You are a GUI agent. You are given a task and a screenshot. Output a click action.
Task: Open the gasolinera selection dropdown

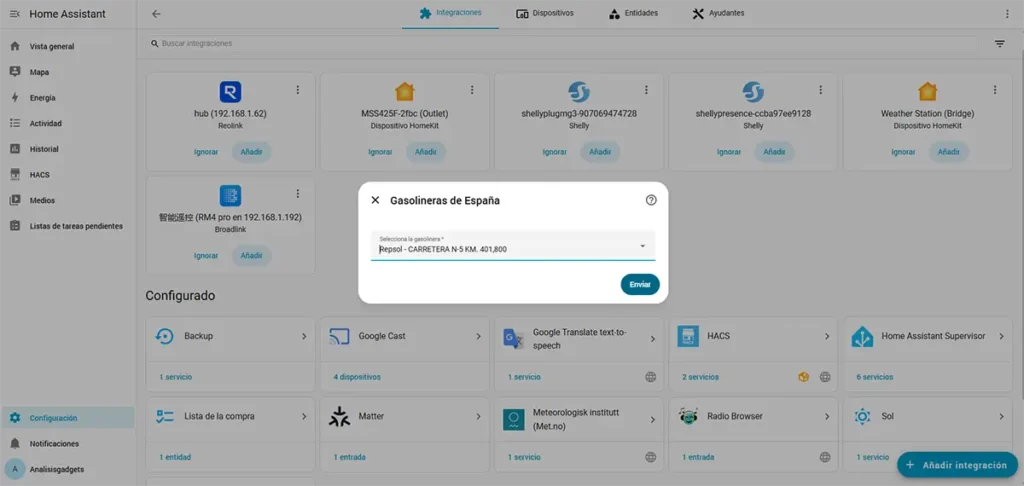click(513, 246)
